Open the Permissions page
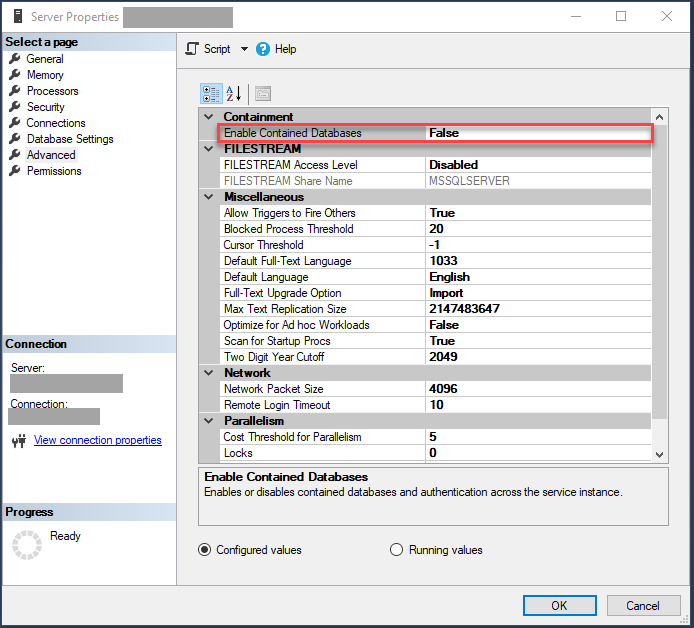The width and height of the screenshot is (694, 628). pos(54,171)
